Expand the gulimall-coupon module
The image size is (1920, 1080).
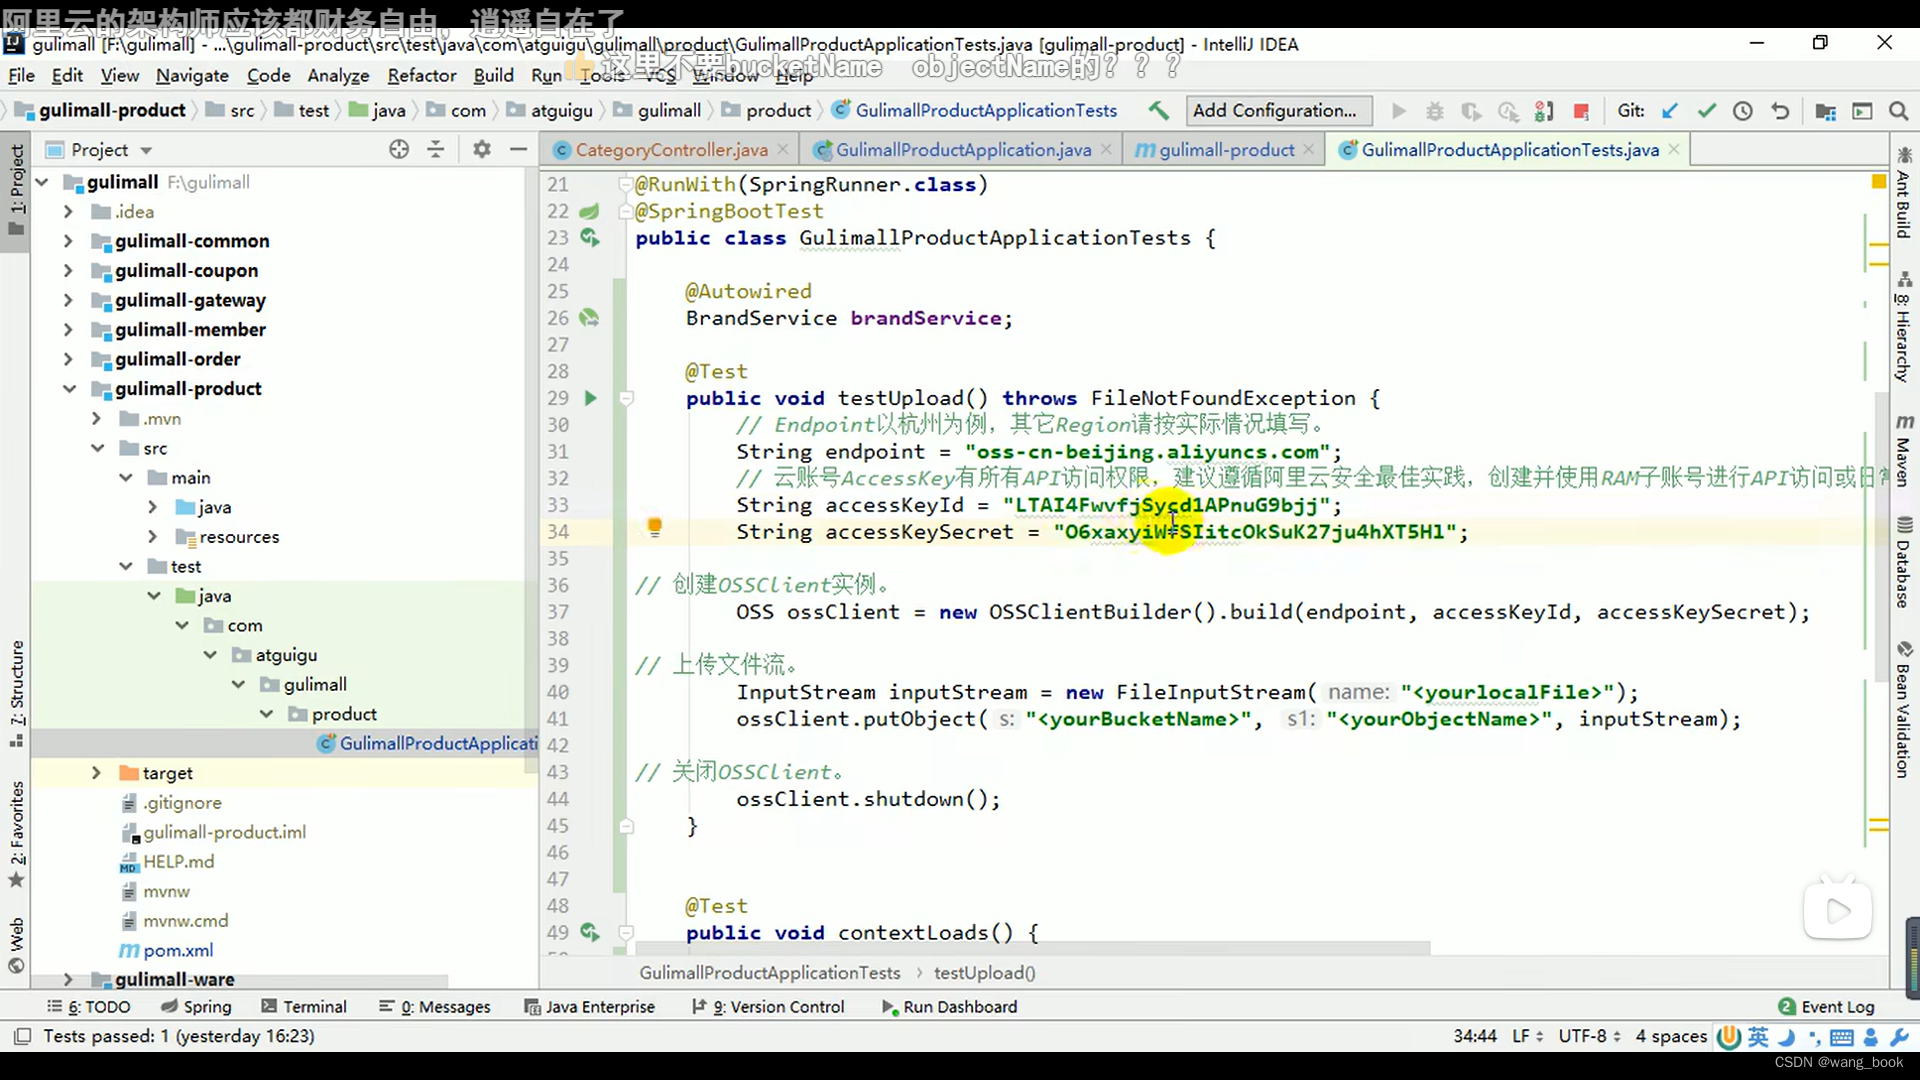pyautogui.click(x=68, y=271)
